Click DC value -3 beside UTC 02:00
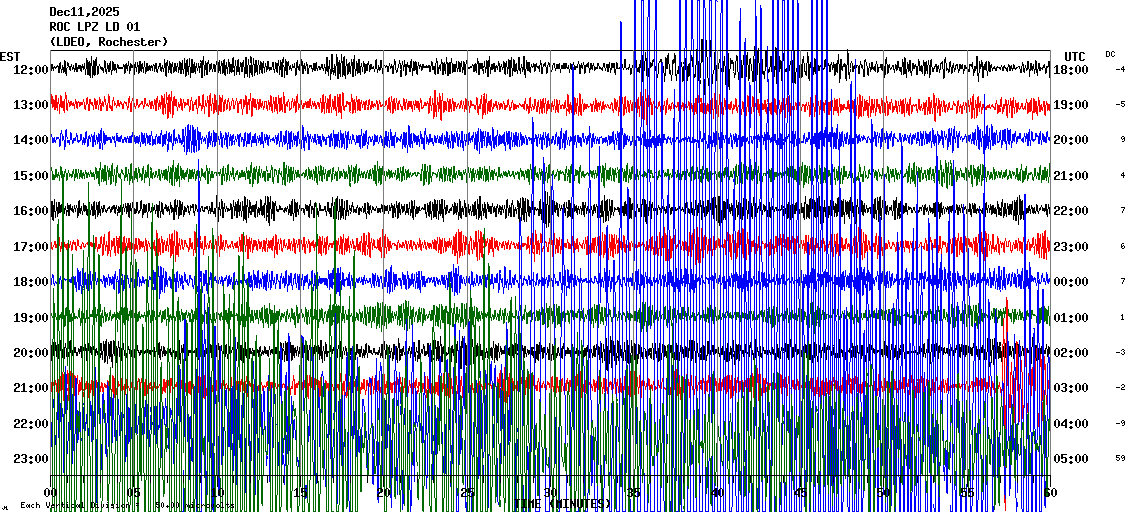1130x519 pixels. (1121, 352)
